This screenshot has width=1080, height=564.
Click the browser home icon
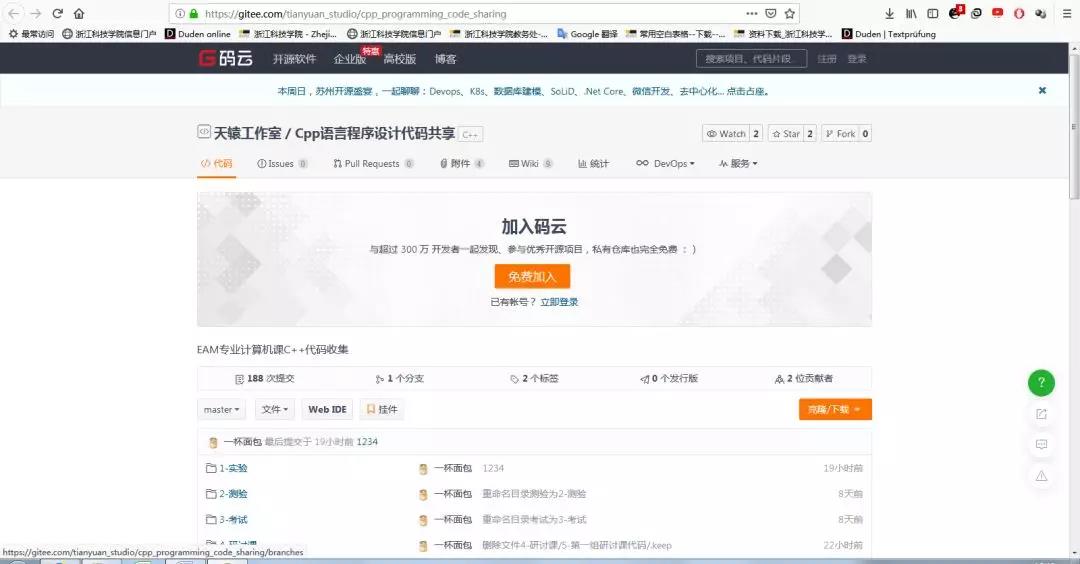(x=79, y=14)
